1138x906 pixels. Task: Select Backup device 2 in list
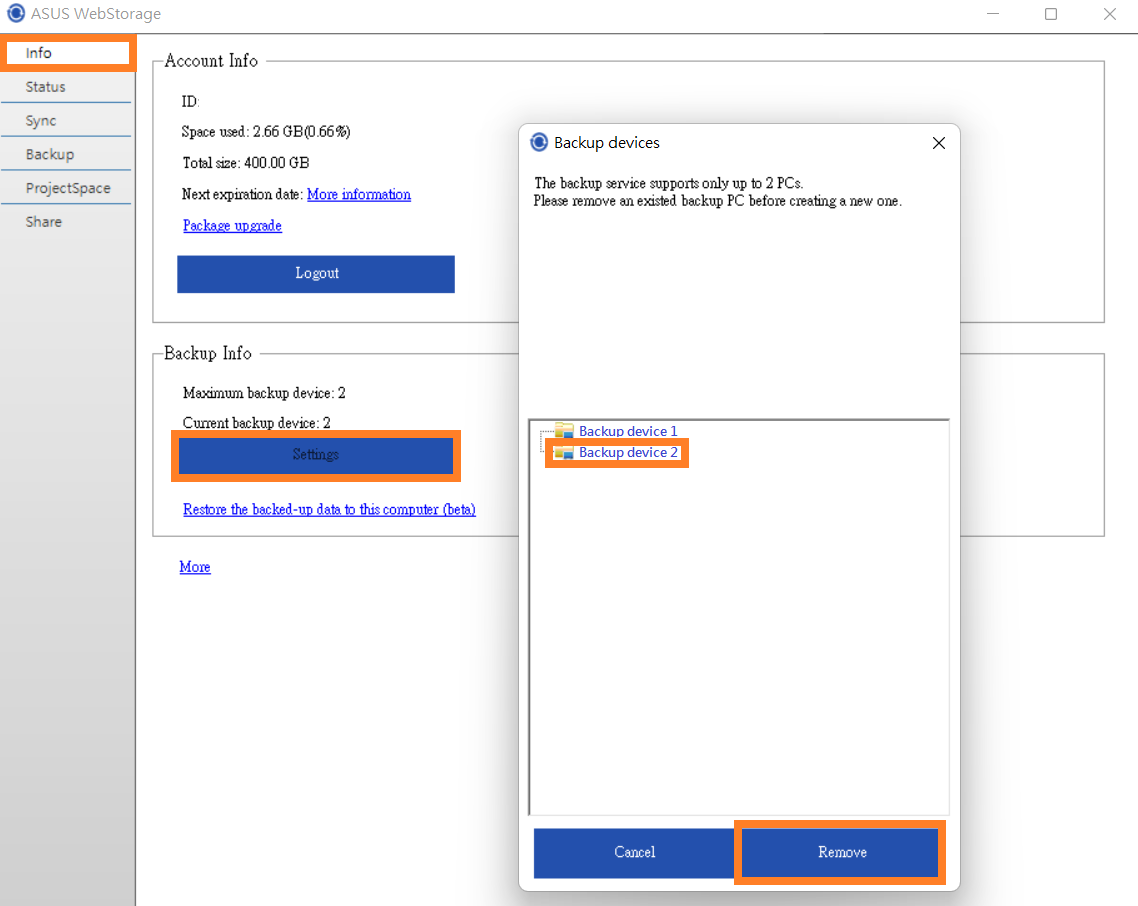(628, 452)
